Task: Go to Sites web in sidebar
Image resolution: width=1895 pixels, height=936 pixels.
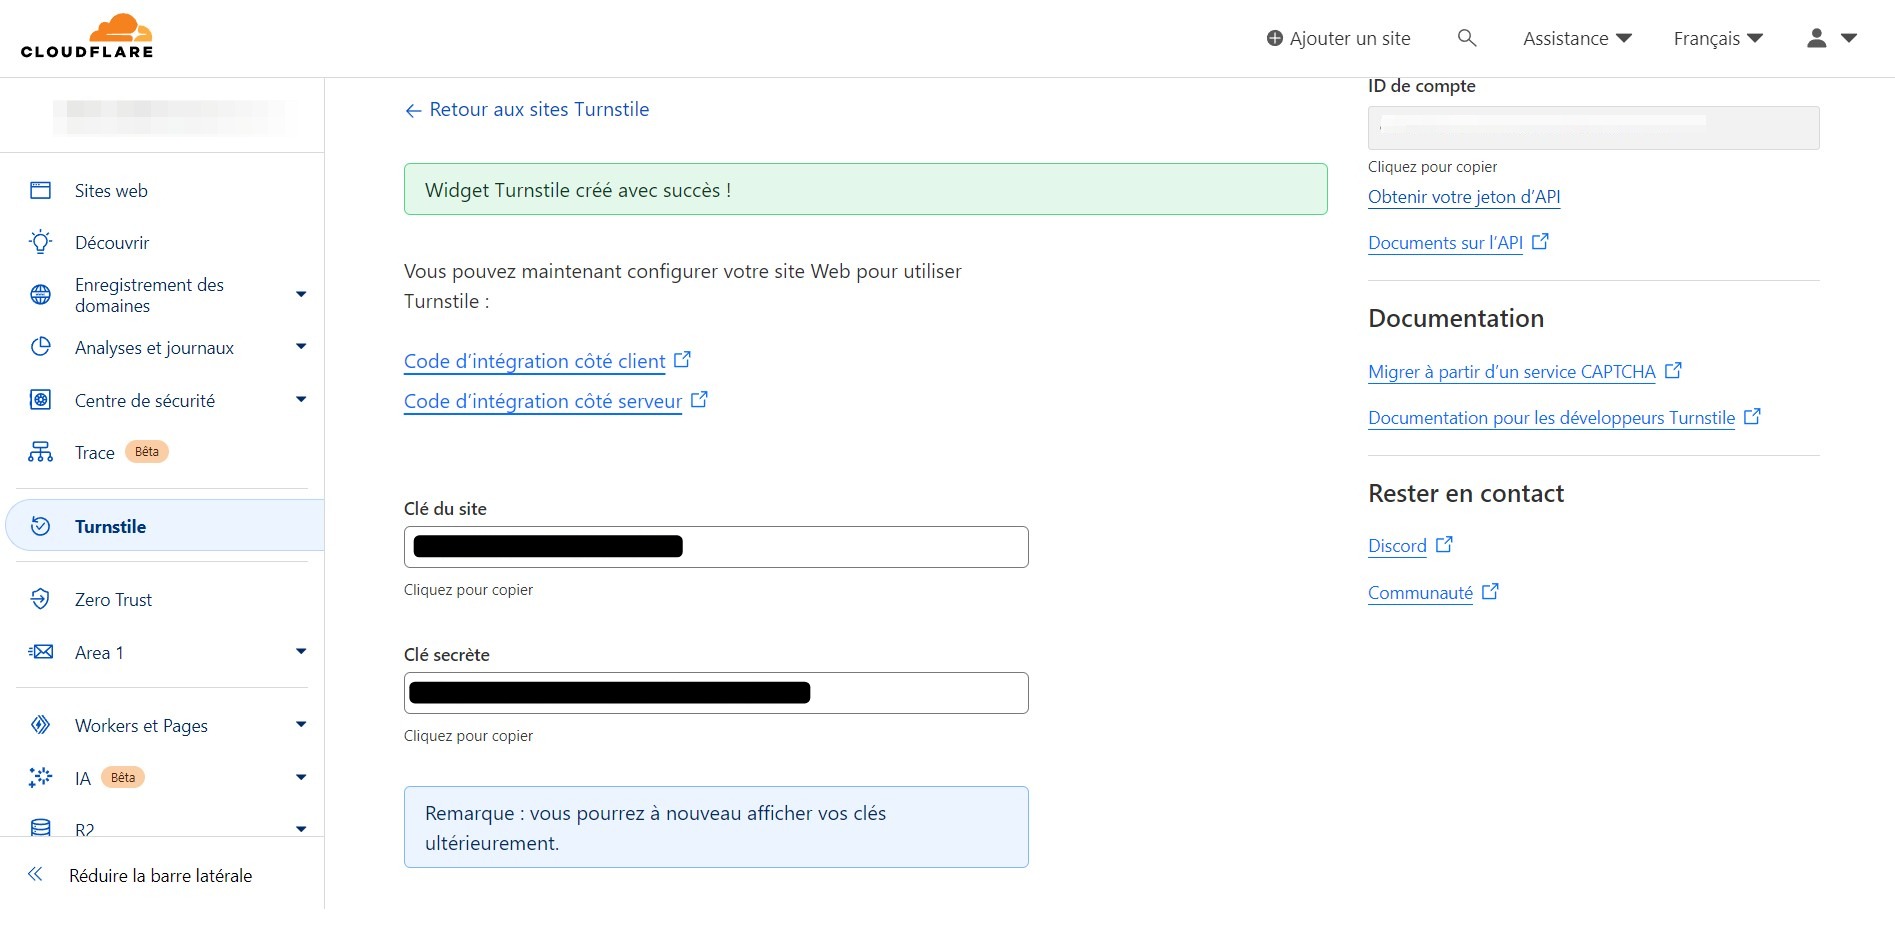Action: pyautogui.click(x=111, y=191)
